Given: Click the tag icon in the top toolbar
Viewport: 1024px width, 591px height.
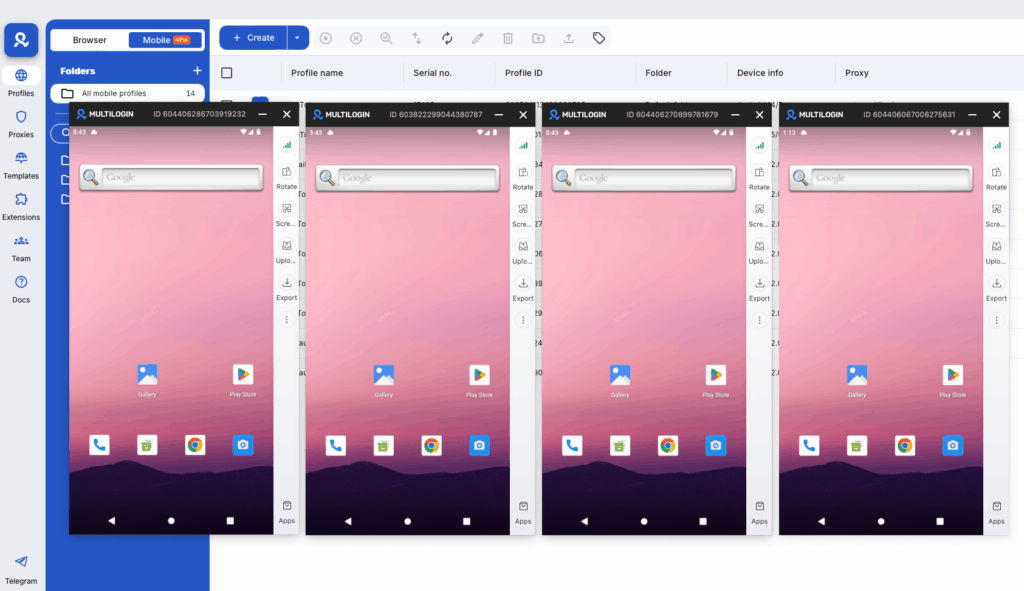Looking at the screenshot, I should pyautogui.click(x=599, y=38).
